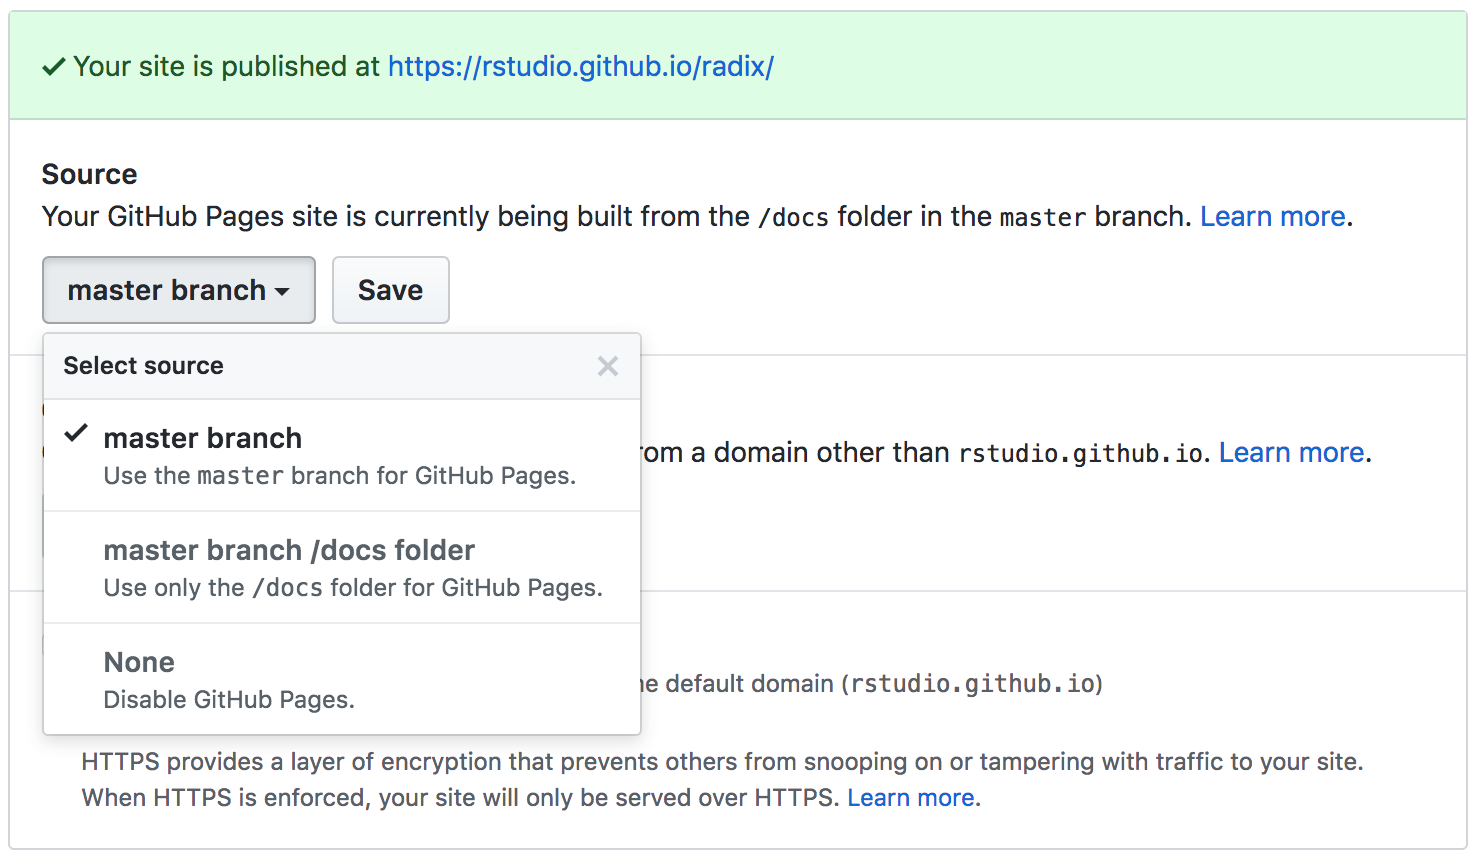
Task: Click the Source section heading
Action: point(89,174)
